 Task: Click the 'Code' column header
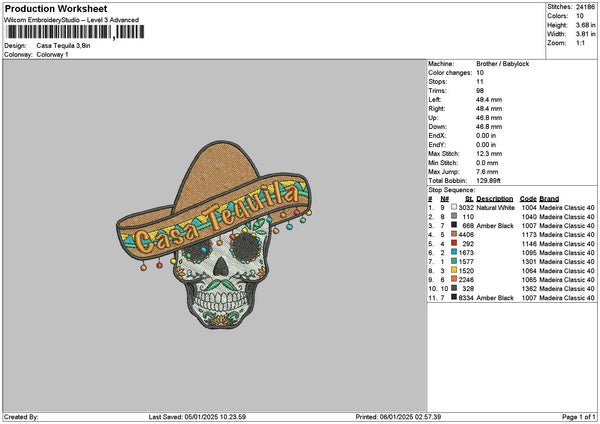click(528, 199)
